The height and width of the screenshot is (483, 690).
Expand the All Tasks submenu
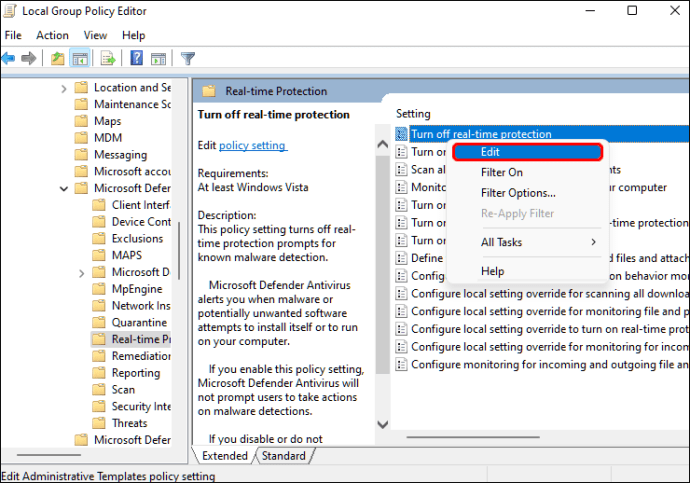(538, 242)
